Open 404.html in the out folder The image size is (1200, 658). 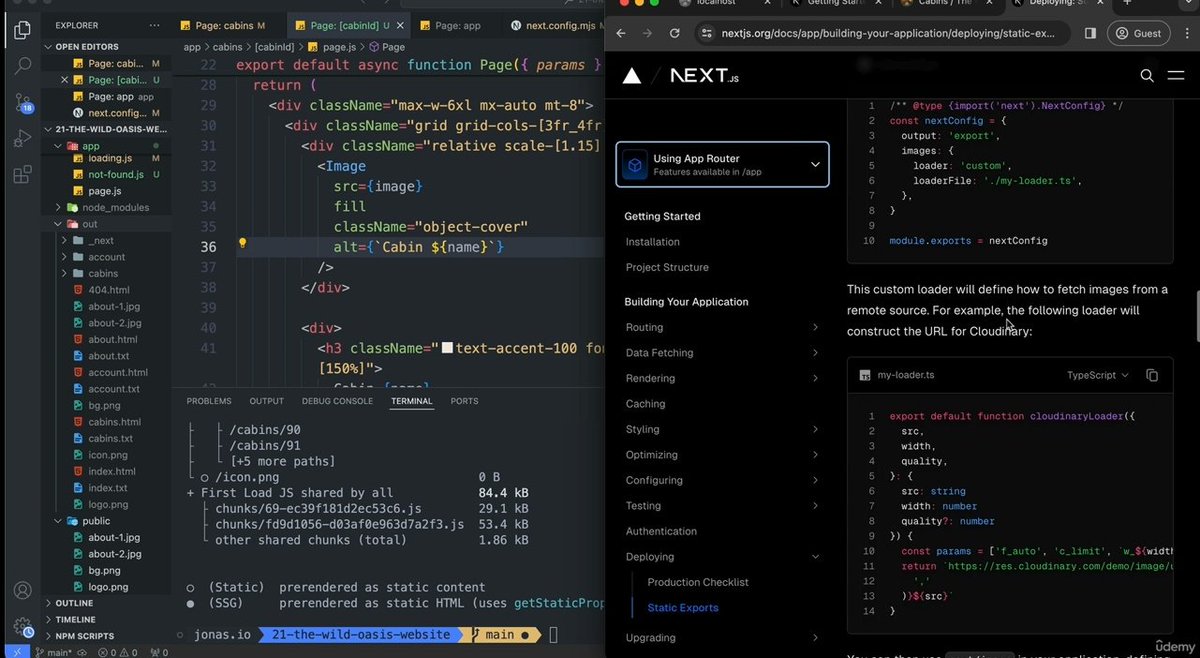109,290
